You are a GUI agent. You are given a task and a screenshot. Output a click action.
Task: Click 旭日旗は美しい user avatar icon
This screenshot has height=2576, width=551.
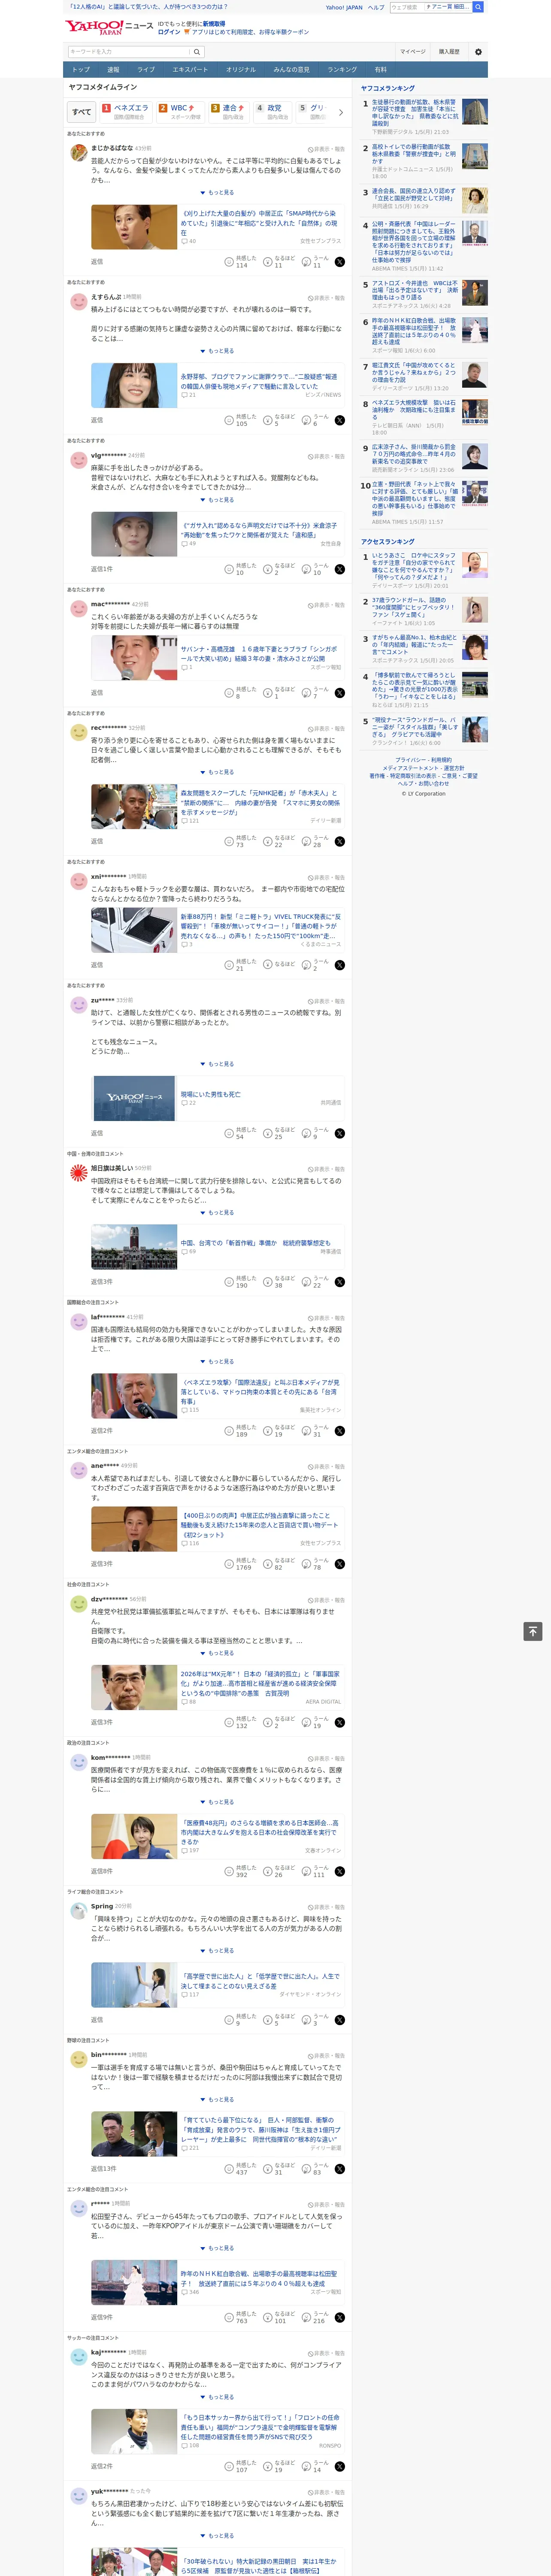pyautogui.click(x=78, y=1172)
